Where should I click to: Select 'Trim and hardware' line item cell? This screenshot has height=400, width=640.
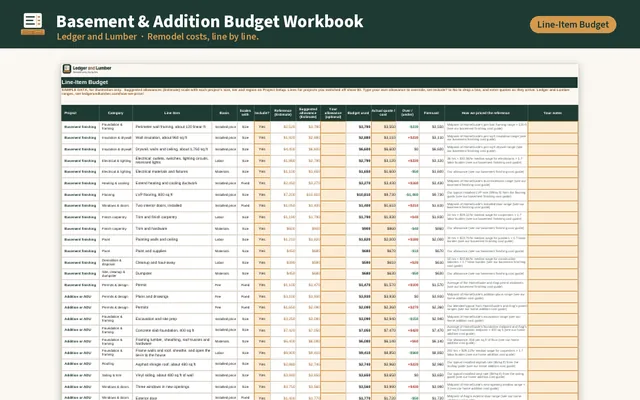point(172,229)
